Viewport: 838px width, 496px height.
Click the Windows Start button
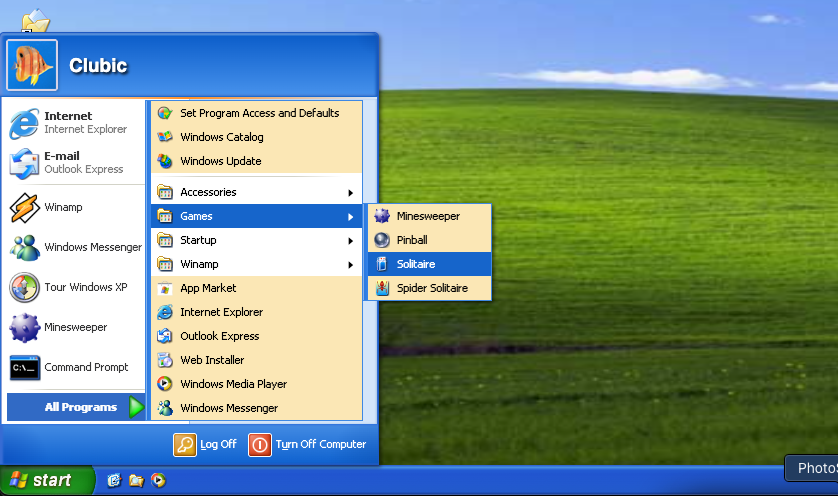(x=47, y=480)
